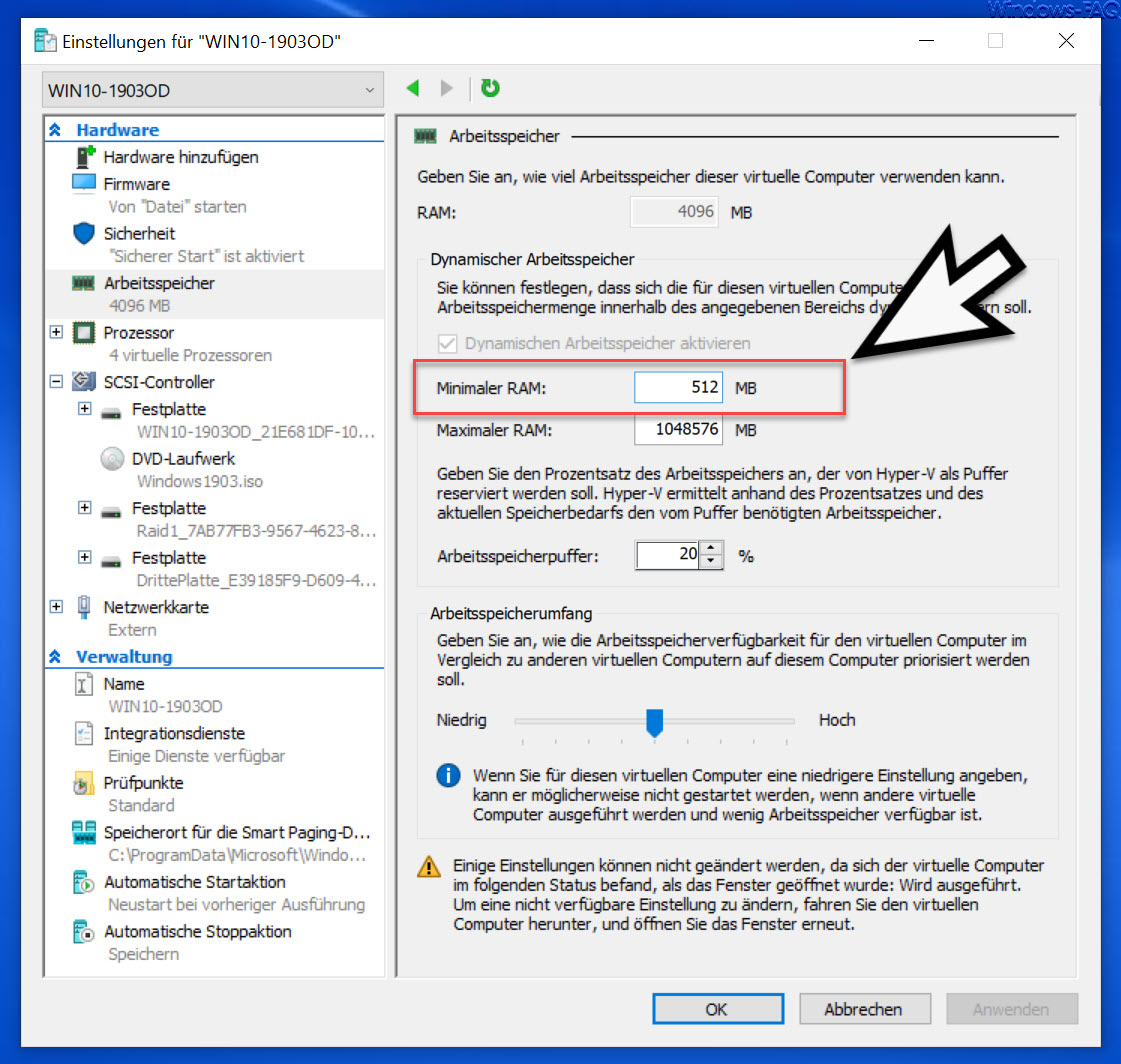Click the Integrationsdienste icon
Screen dimensions: 1121x1064
83,733
